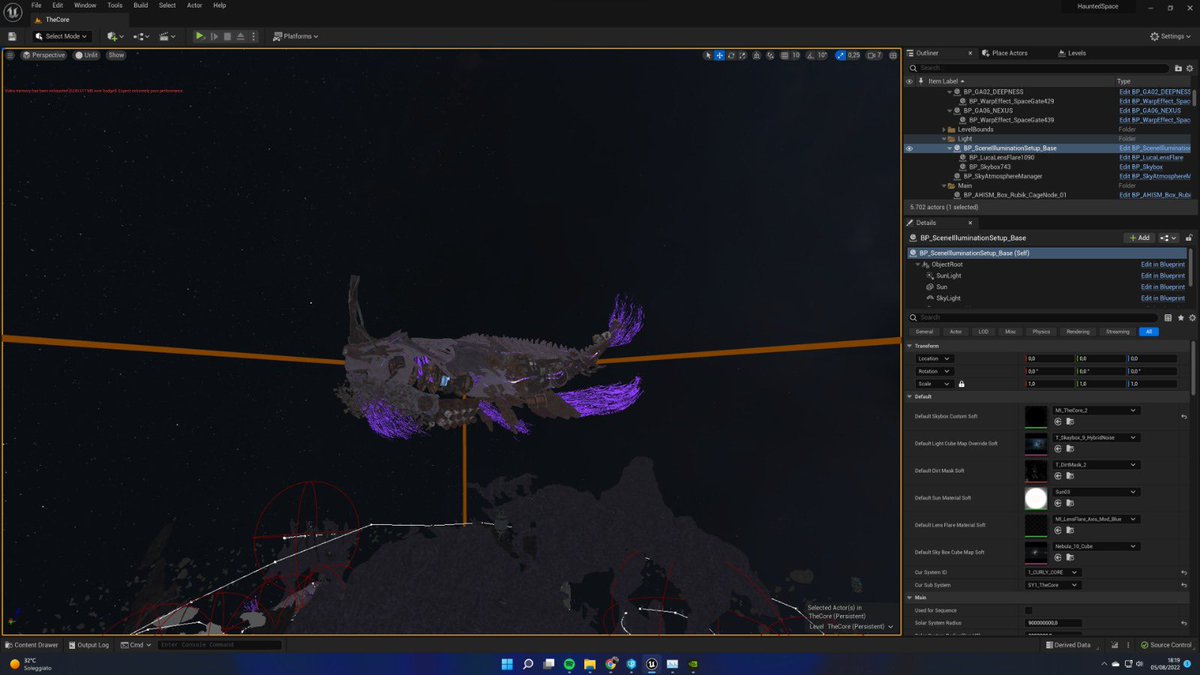
Task: Open the viewport Show menu
Action: 117,55
